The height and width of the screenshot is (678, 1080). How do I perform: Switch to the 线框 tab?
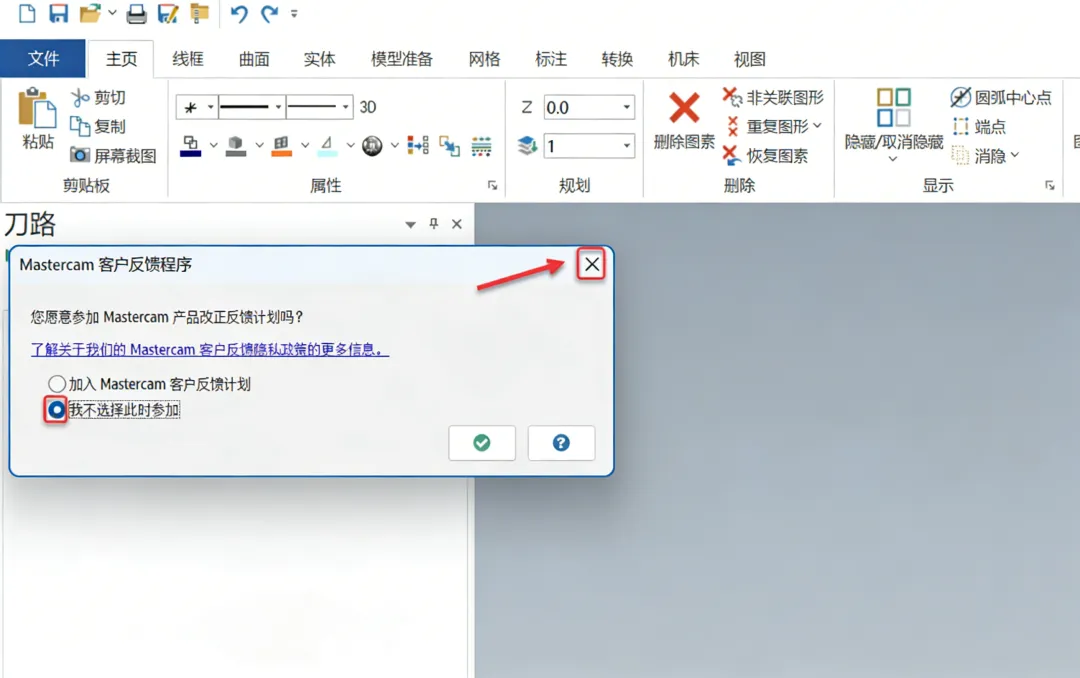(188, 59)
